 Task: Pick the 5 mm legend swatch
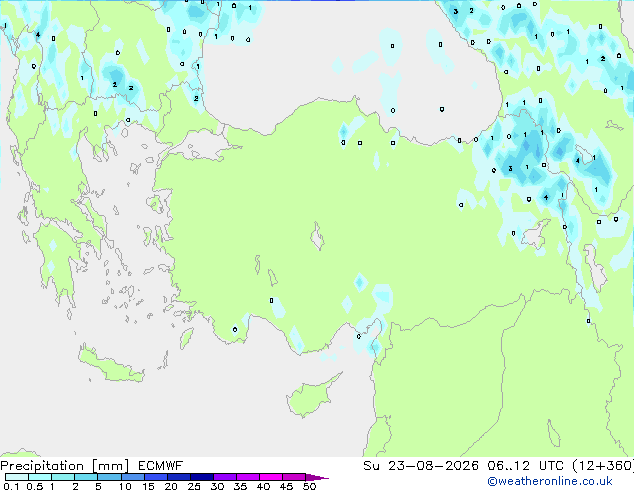109,477
